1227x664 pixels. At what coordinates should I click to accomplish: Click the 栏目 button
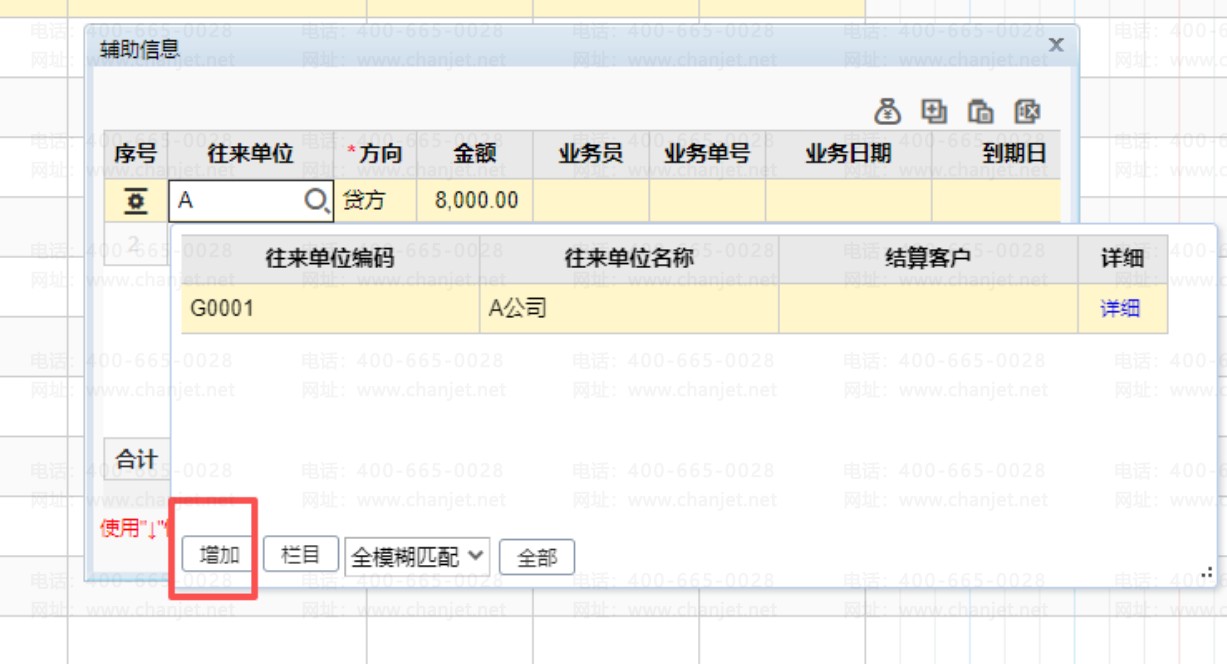click(x=300, y=554)
